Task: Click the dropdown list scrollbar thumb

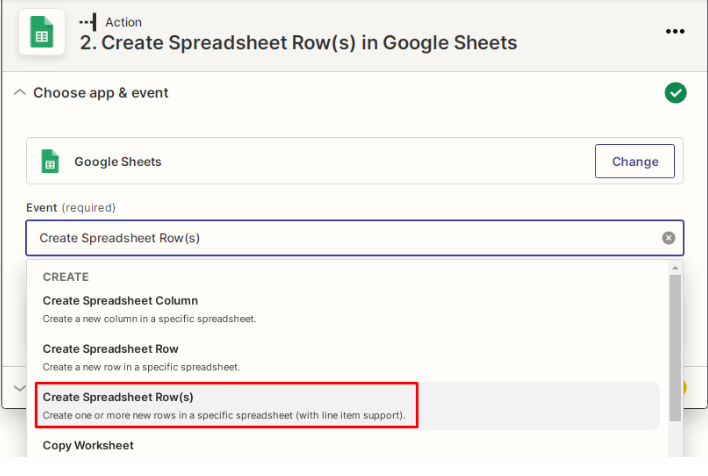Action: point(675,348)
